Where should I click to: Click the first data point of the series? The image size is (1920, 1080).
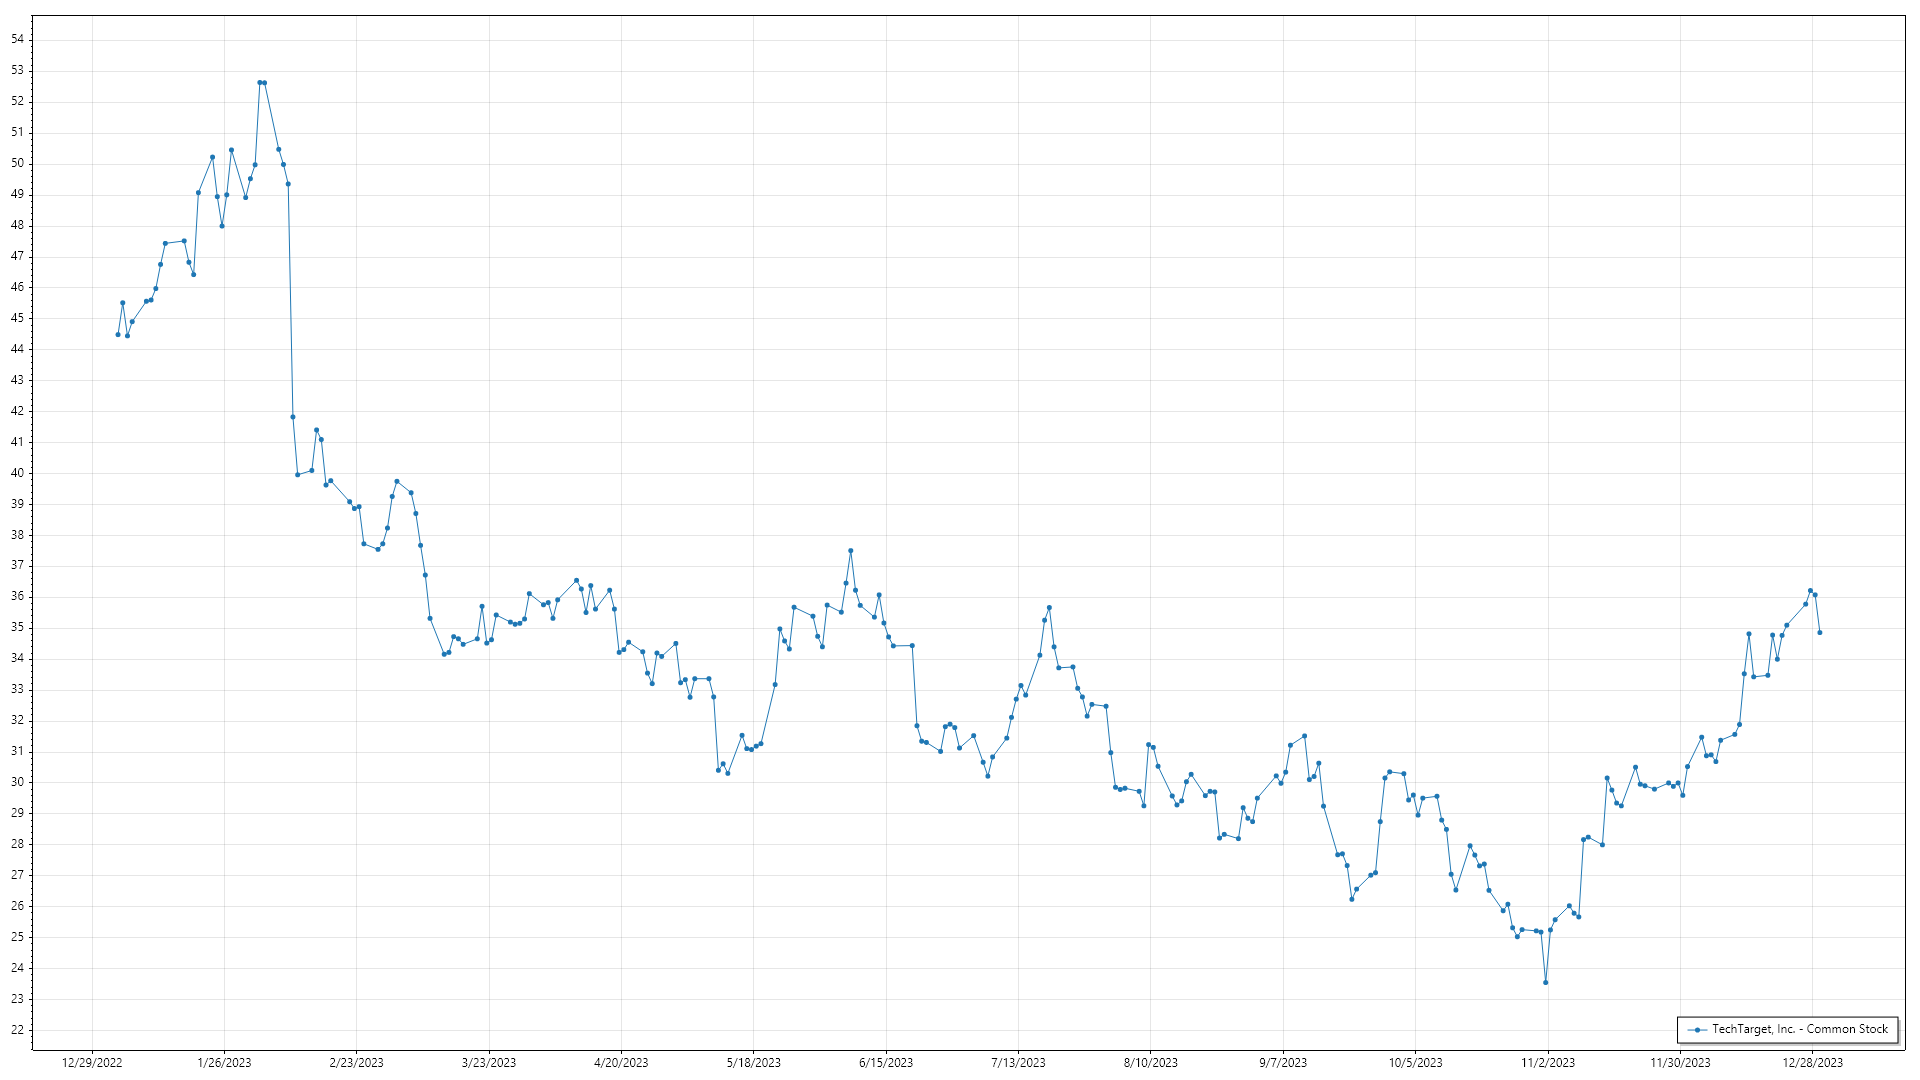[118, 335]
